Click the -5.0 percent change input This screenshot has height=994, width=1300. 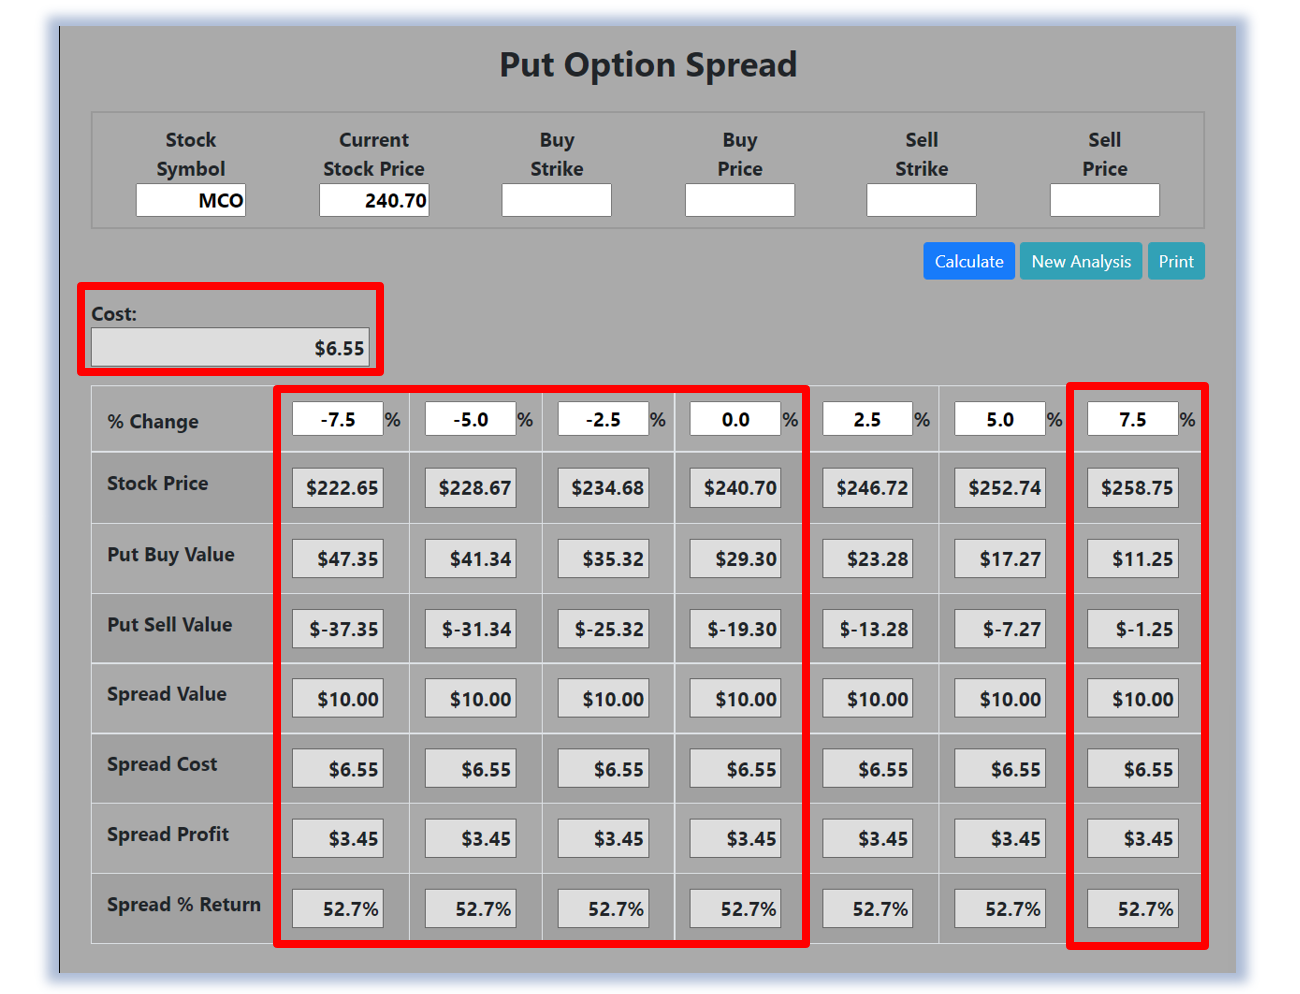tap(470, 420)
